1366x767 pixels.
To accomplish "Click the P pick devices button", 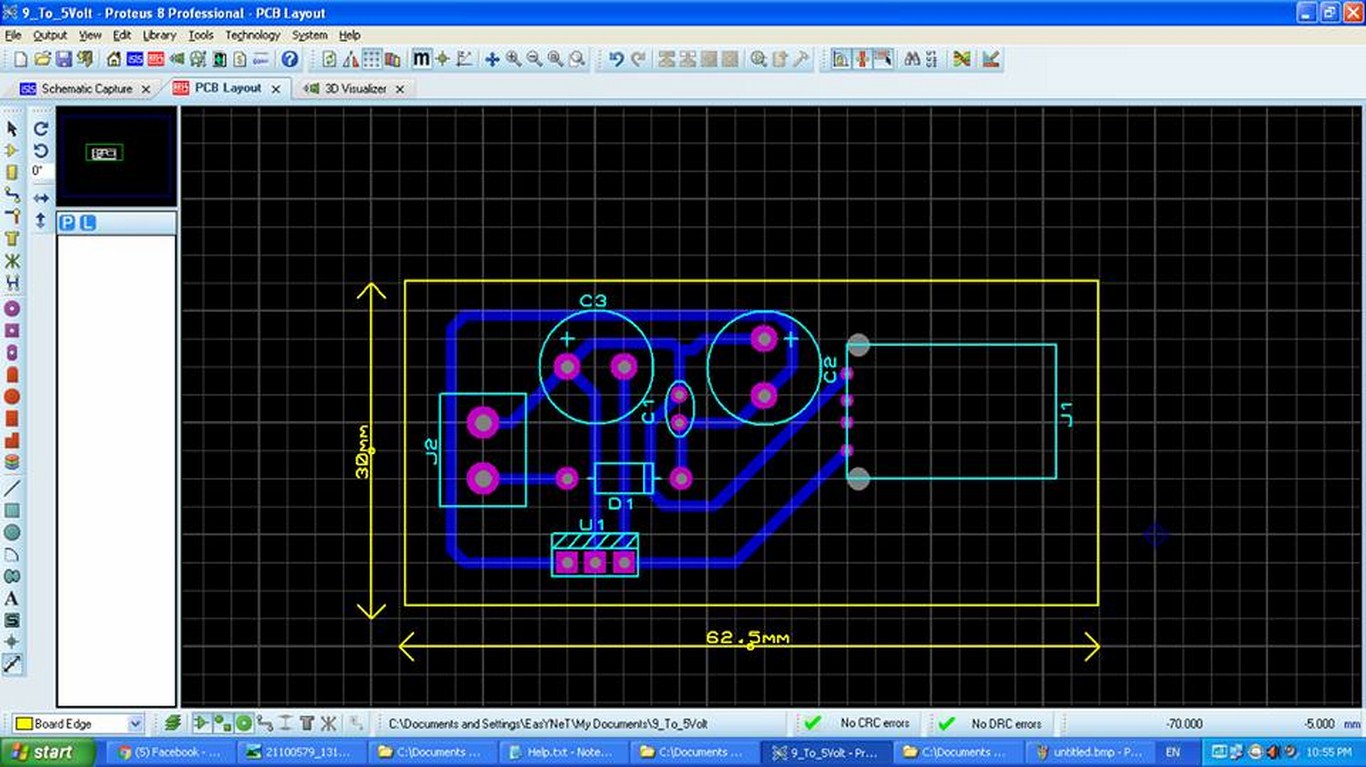I will coord(67,223).
